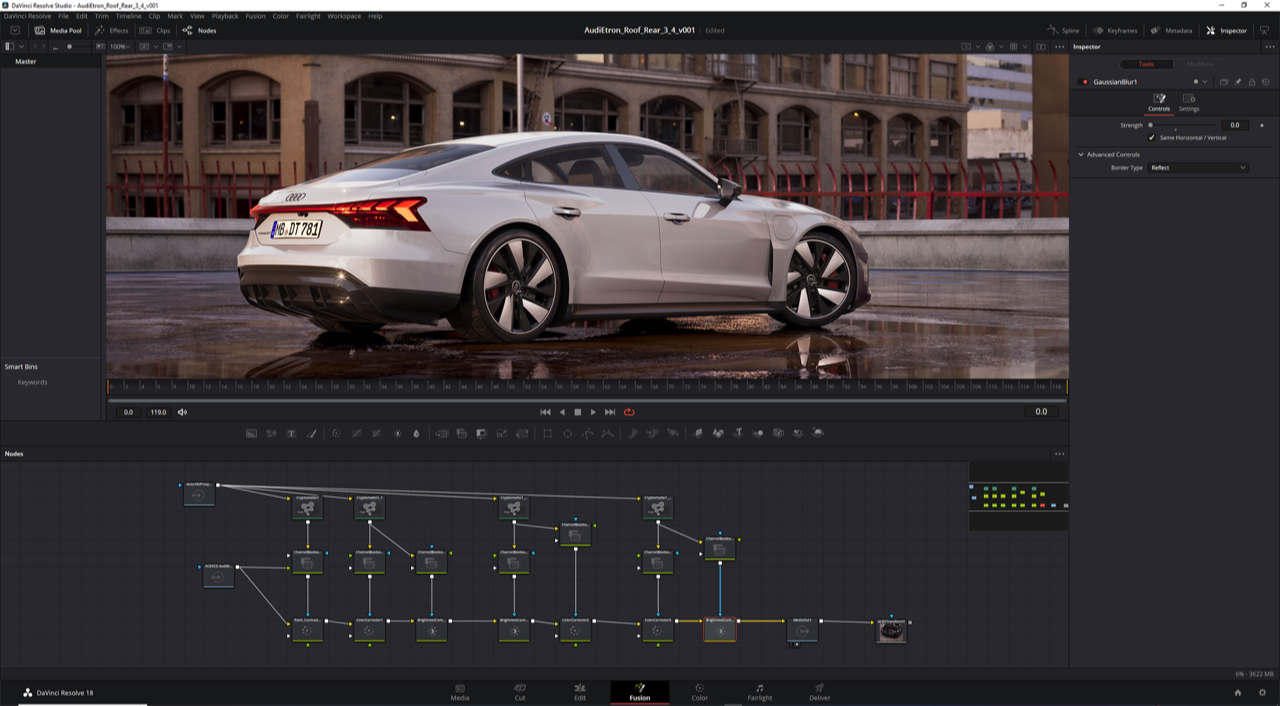Add a Merge node from toolbar
The image size is (1280, 706).
441,433
